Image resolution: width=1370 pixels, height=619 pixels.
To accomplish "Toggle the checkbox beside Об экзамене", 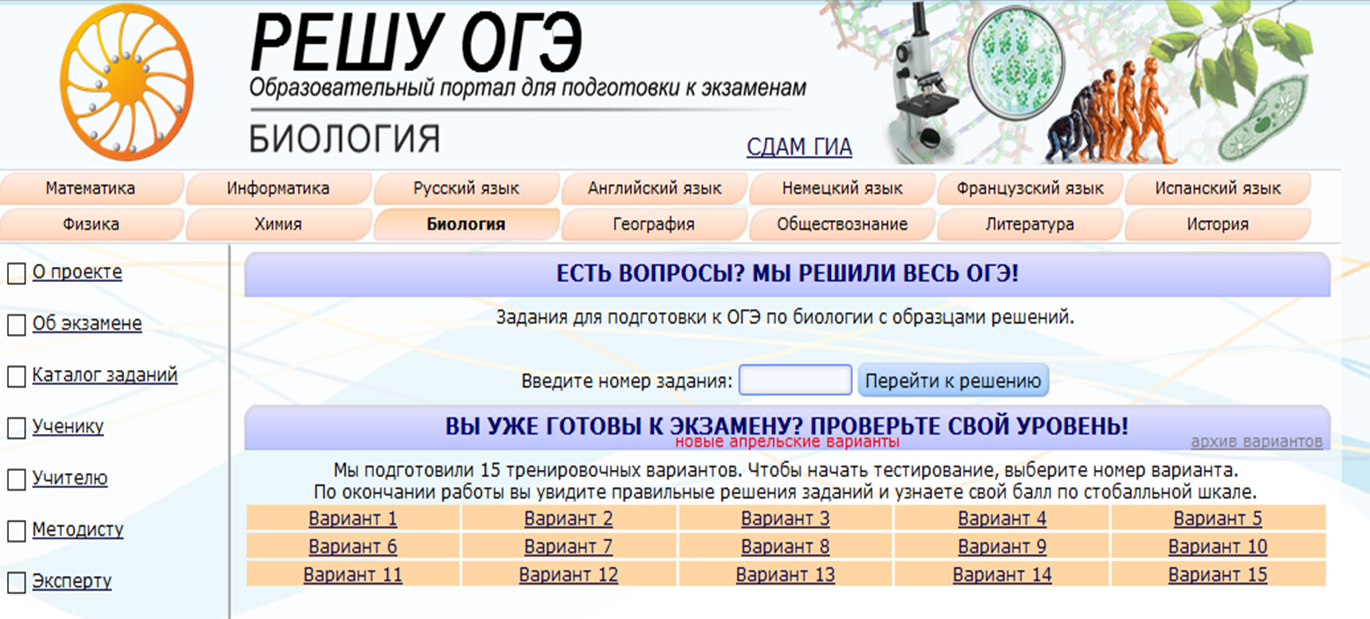I will (x=16, y=325).
